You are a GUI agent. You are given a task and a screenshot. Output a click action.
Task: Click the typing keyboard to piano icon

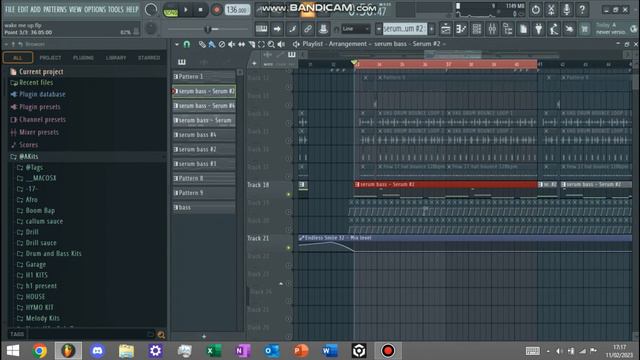261,29
